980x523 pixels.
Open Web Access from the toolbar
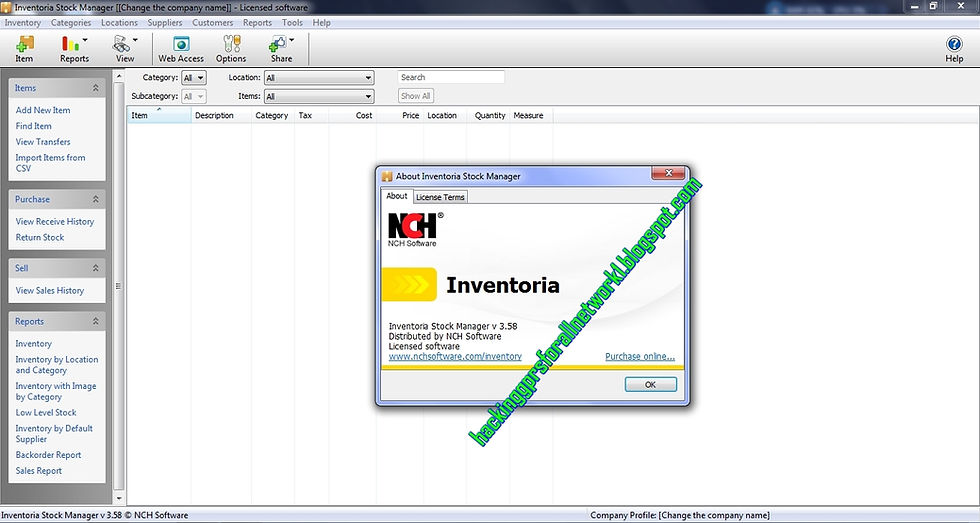pyautogui.click(x=181, y=49)
